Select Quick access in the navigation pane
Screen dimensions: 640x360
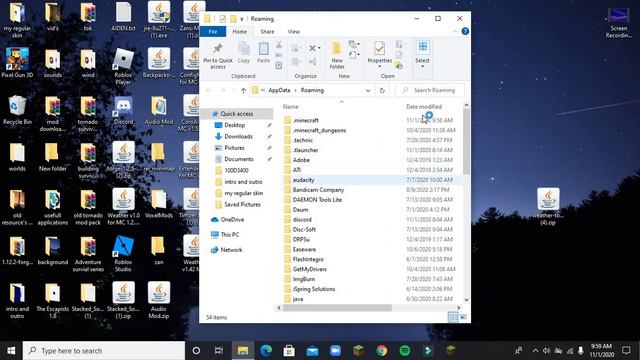[237, 113]
